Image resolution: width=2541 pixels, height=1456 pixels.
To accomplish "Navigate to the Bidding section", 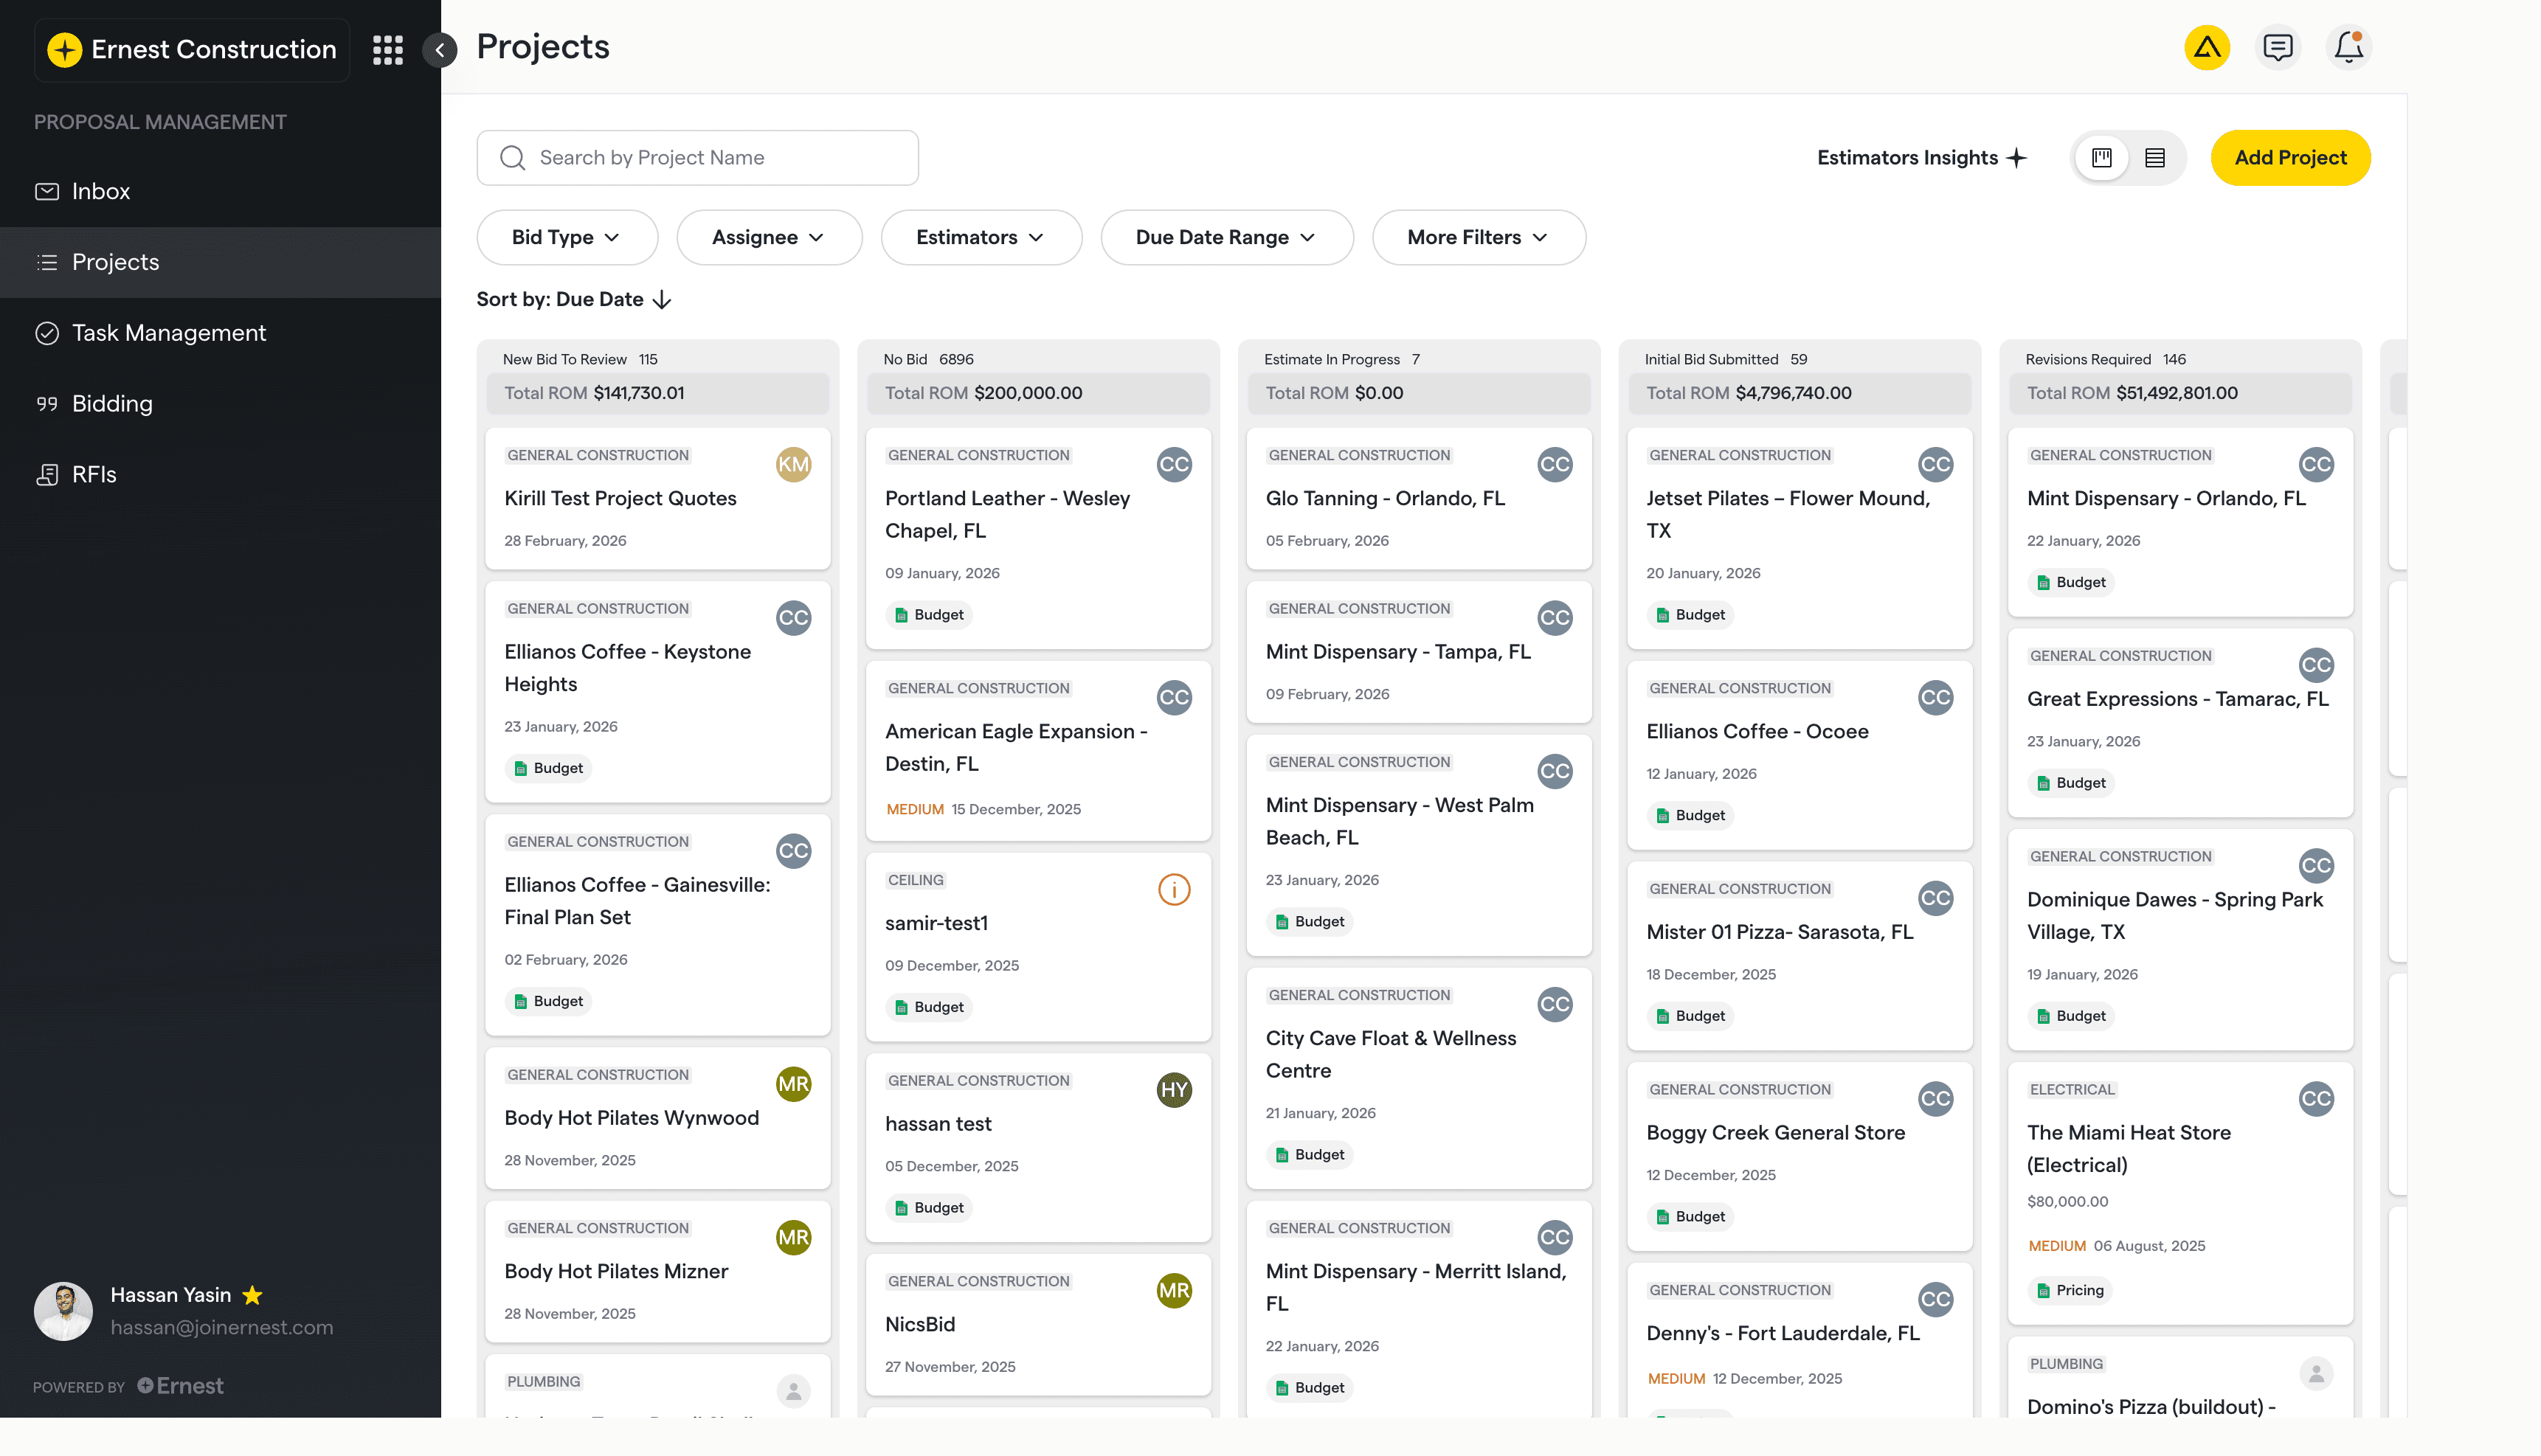I will [x=112, y=403].
